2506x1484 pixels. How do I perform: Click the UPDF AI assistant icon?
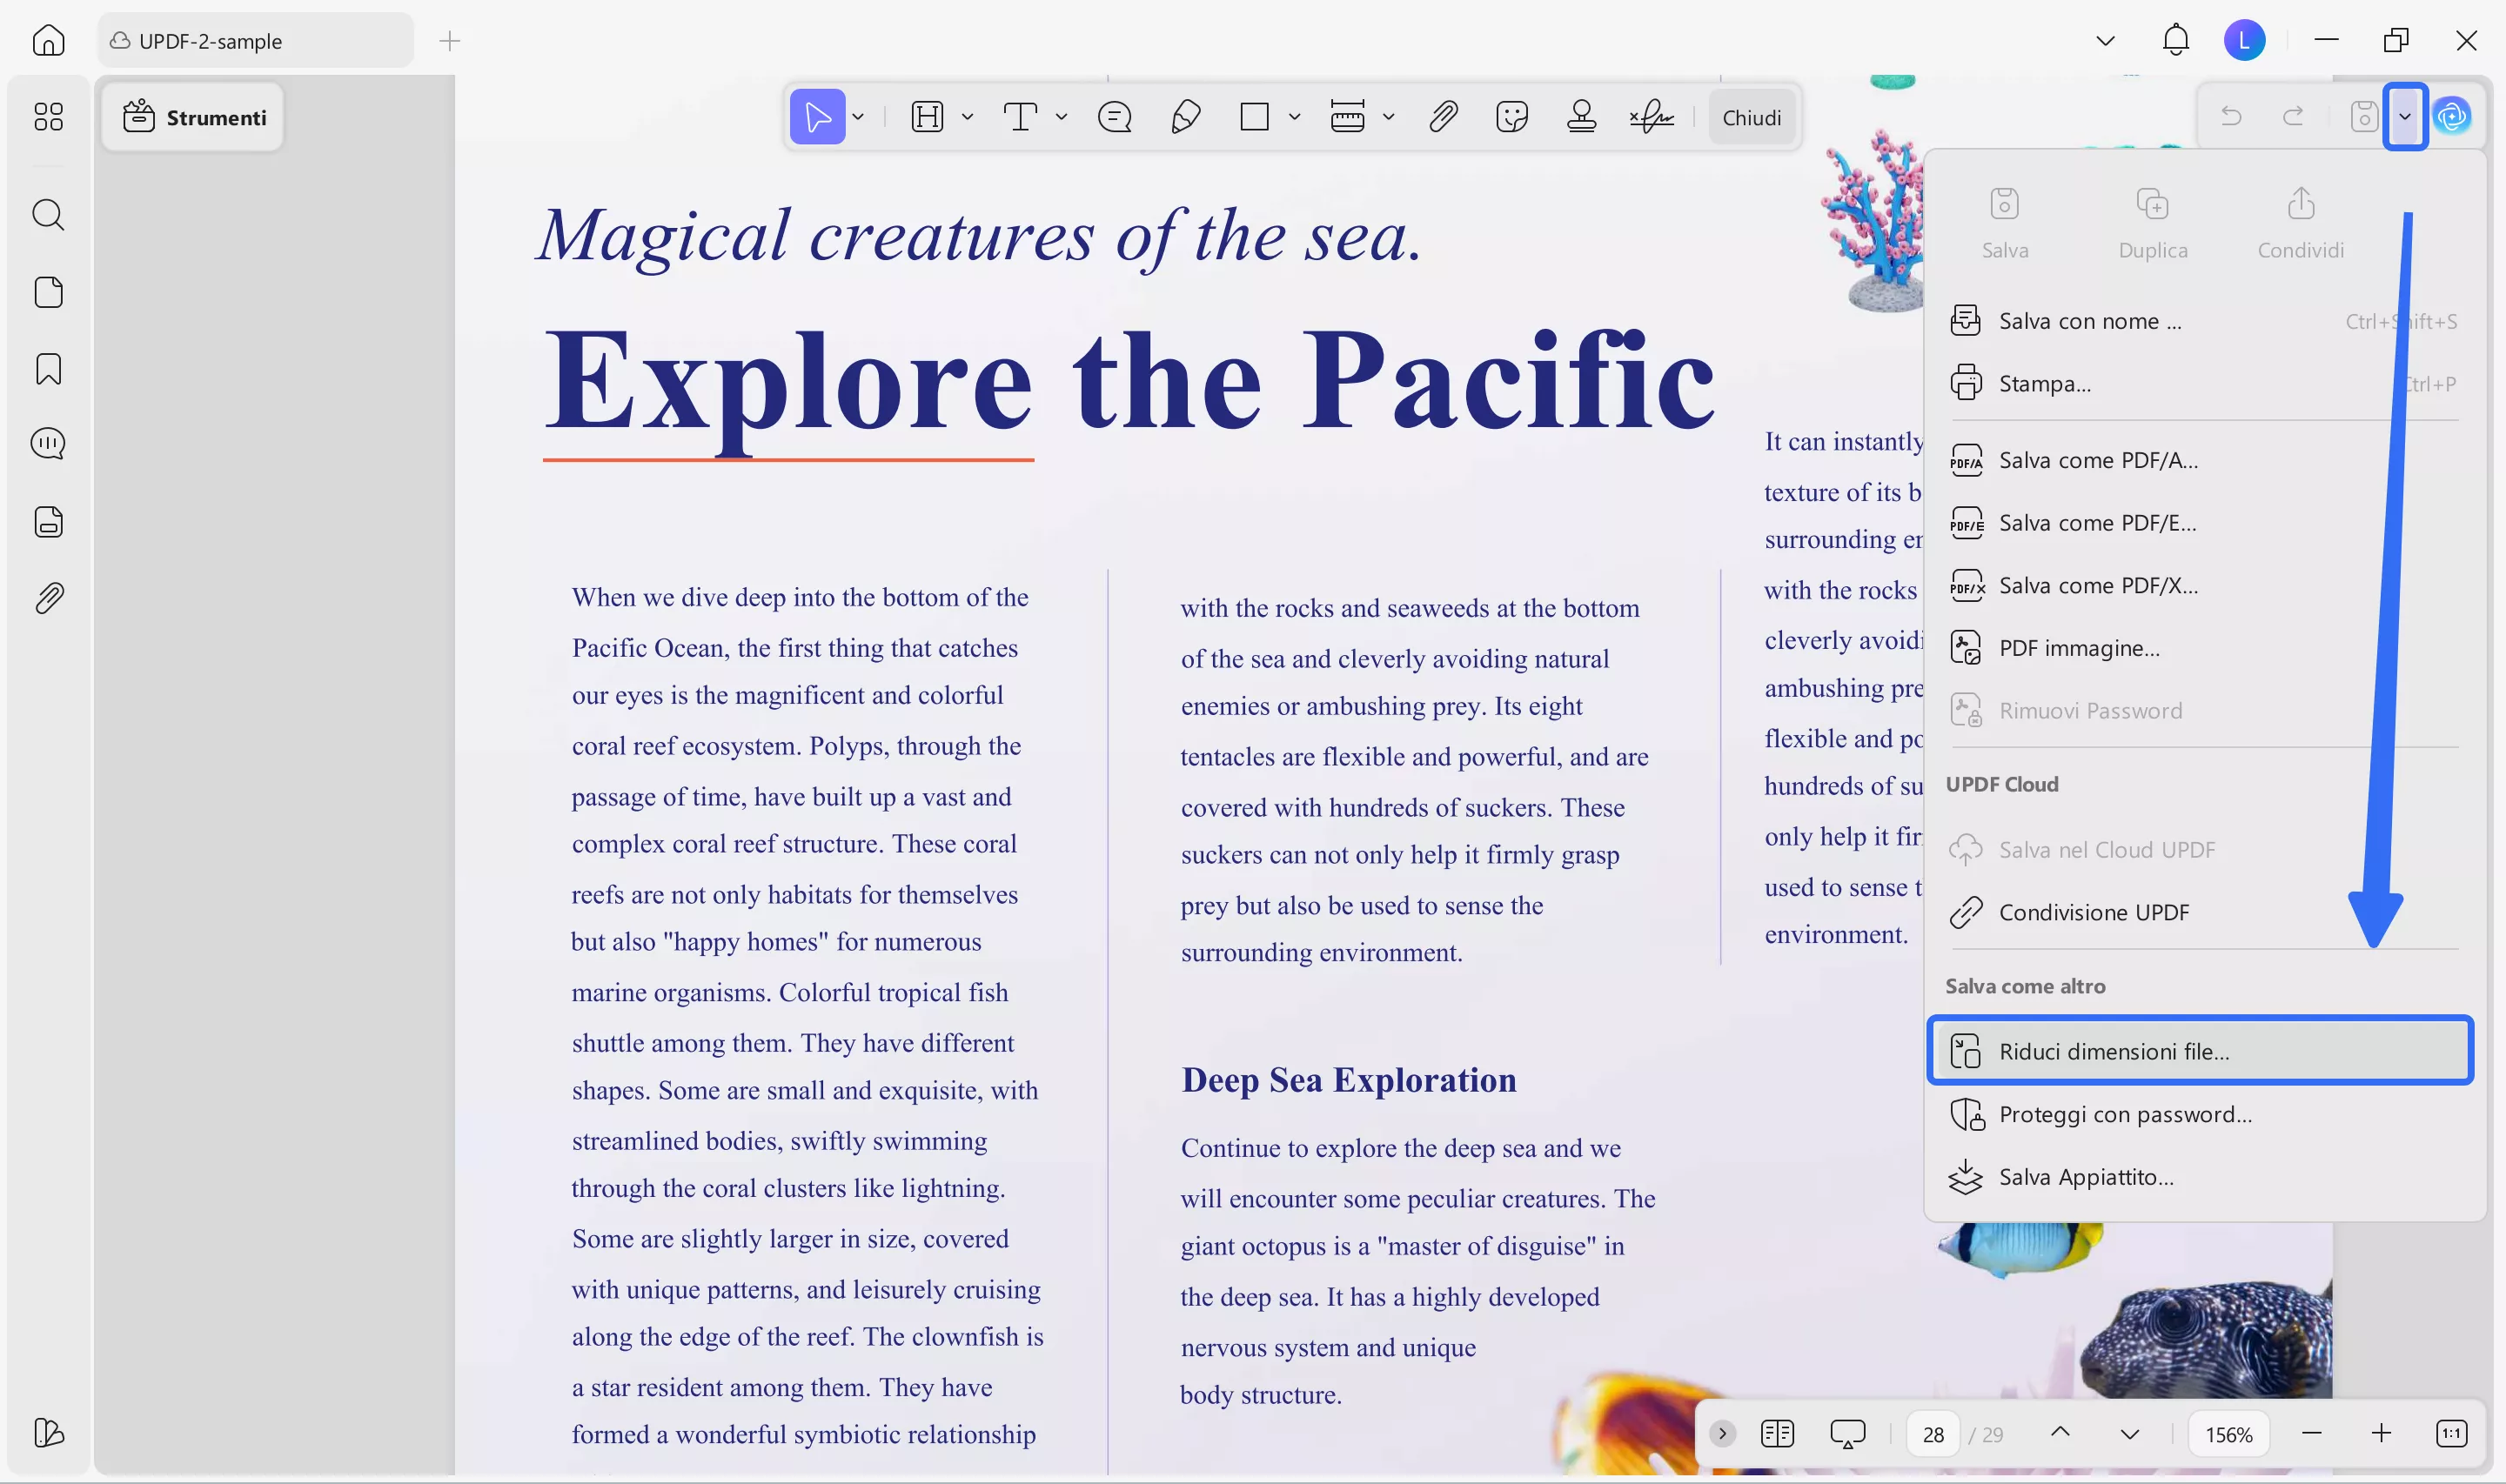tap(2452, 117)
